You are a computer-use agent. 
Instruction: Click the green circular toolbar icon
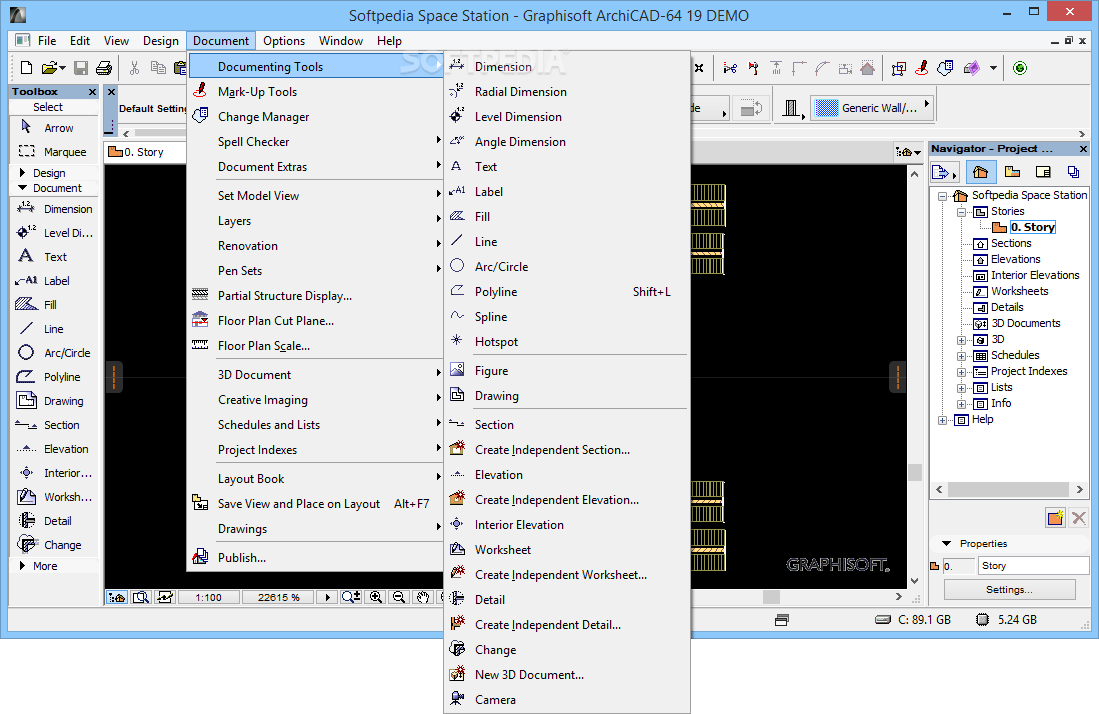tap(1020, 68)
